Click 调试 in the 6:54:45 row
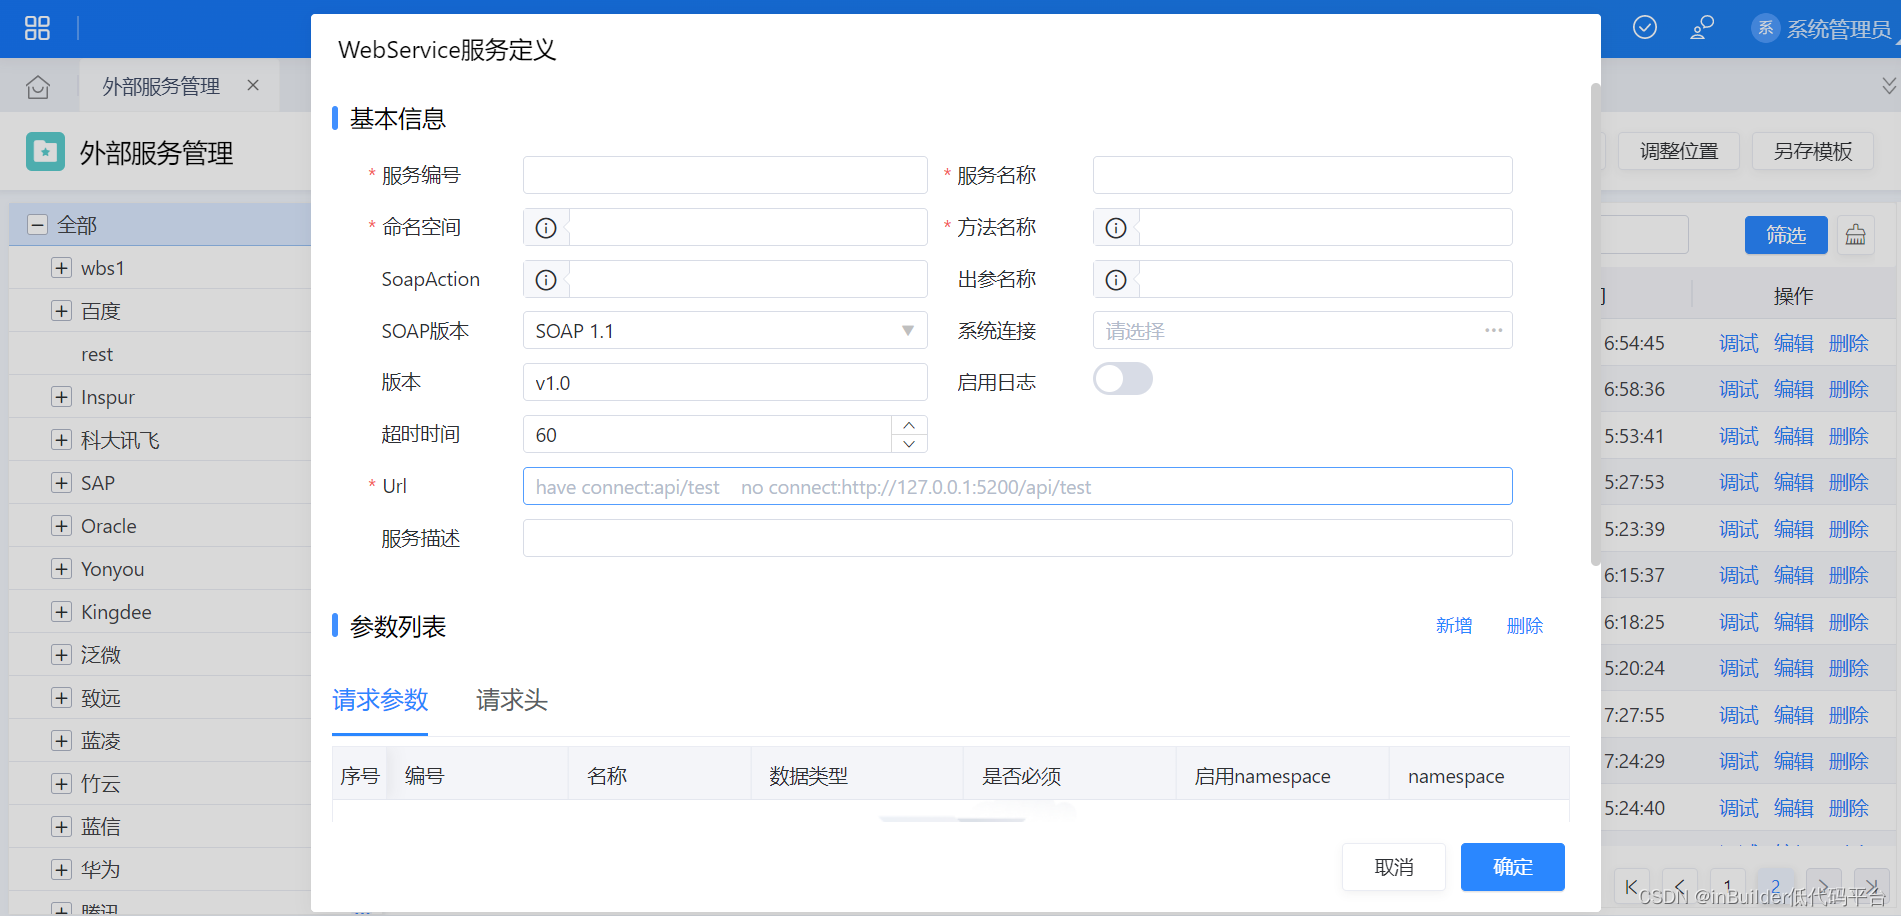Screen dimensions: 1901x916 [1739, 343]
